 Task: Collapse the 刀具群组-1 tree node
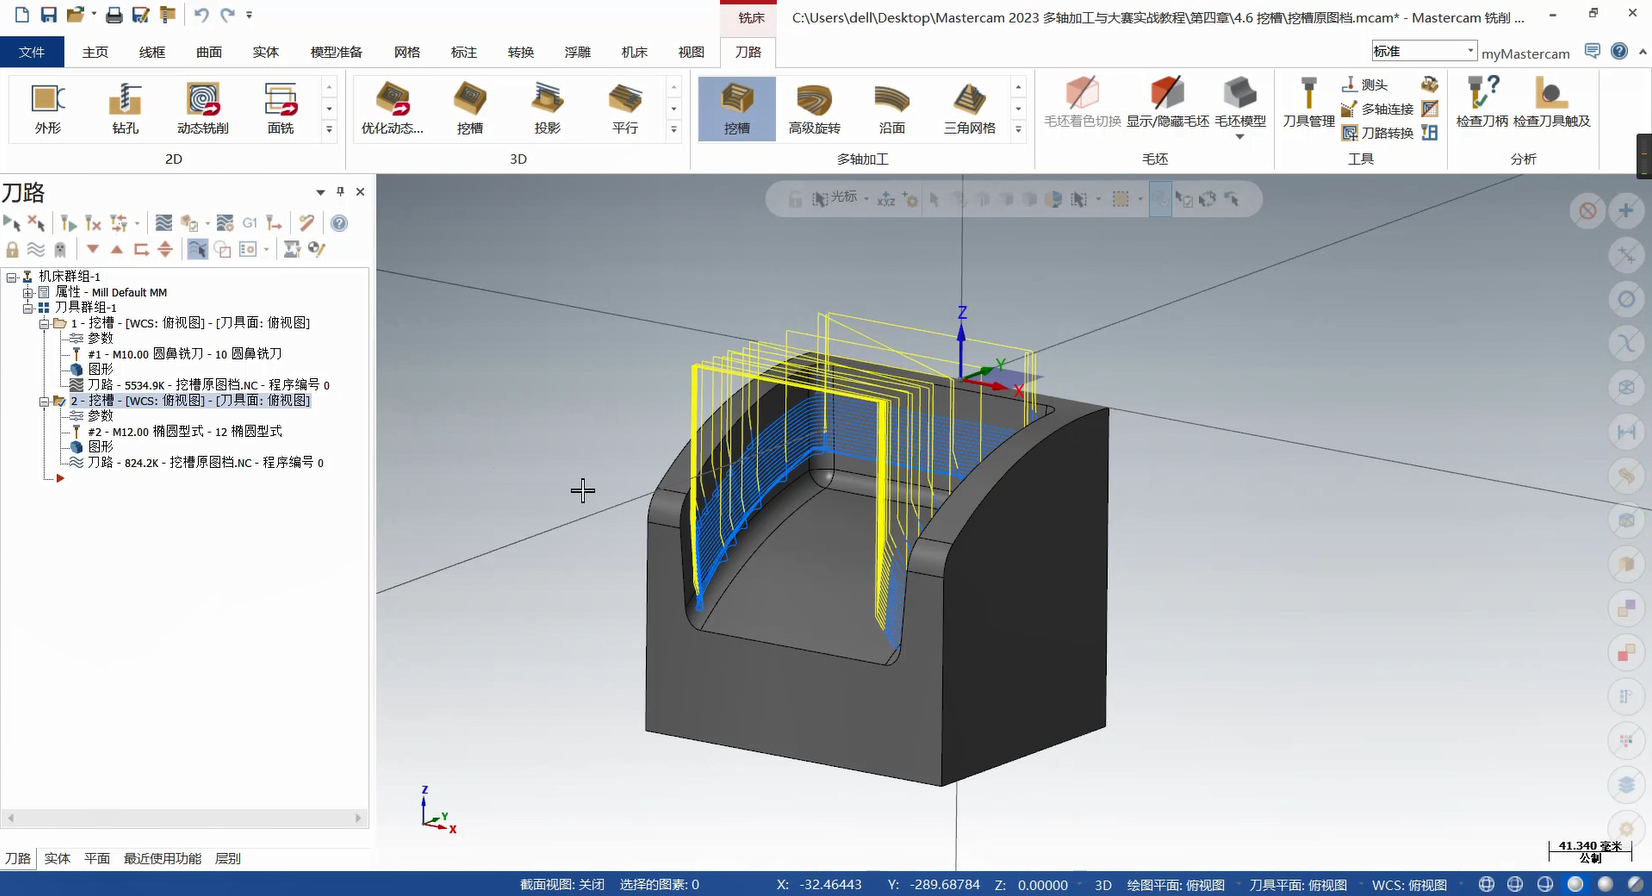click(x=28, y=308)
